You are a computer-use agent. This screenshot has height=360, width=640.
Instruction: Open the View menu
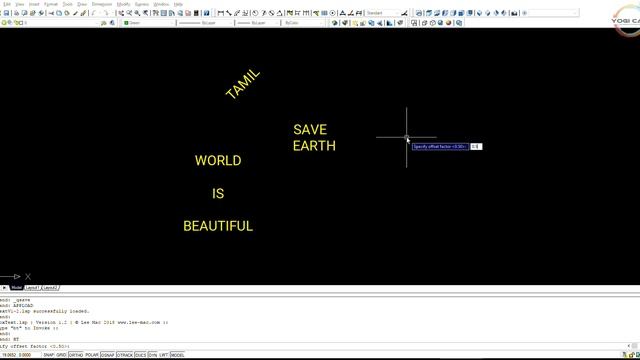pos(19,4)
